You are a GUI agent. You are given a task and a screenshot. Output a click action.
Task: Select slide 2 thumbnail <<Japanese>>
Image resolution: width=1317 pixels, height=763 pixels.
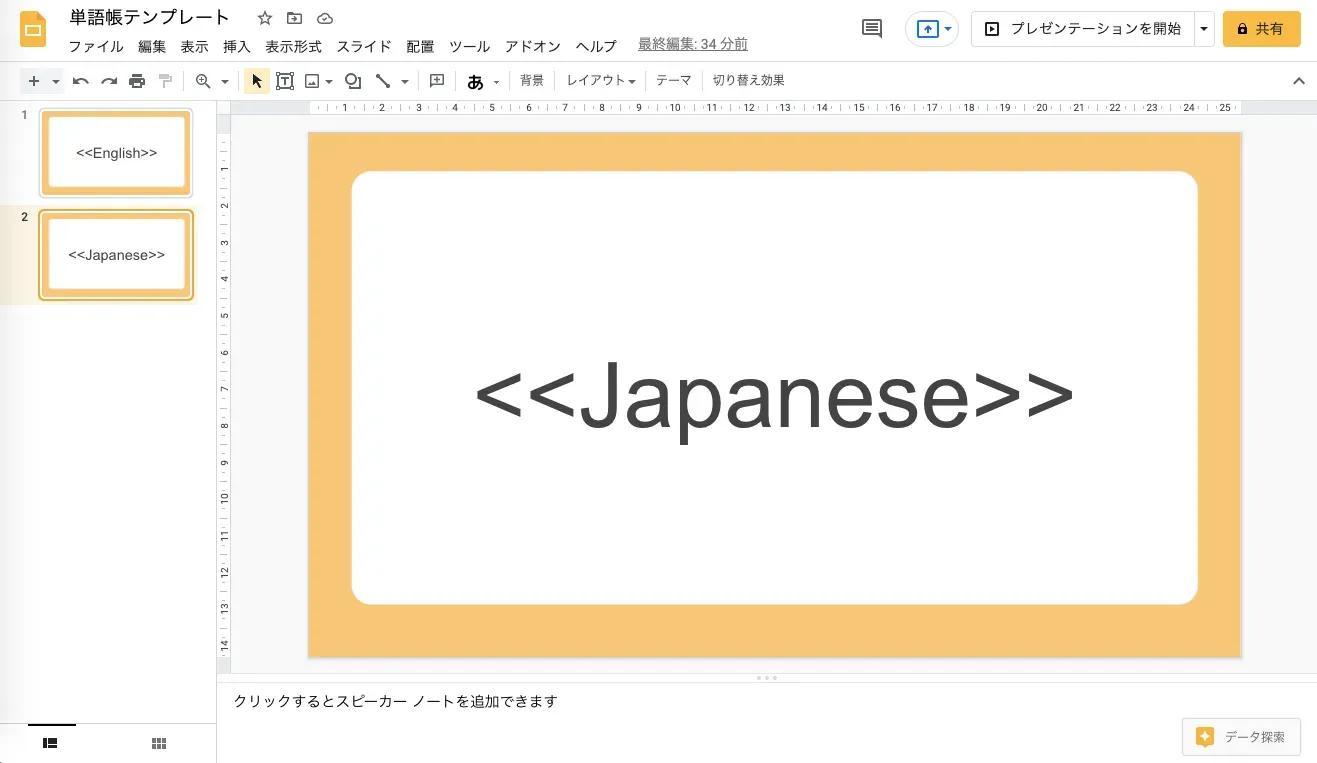[x=116, y=255]
